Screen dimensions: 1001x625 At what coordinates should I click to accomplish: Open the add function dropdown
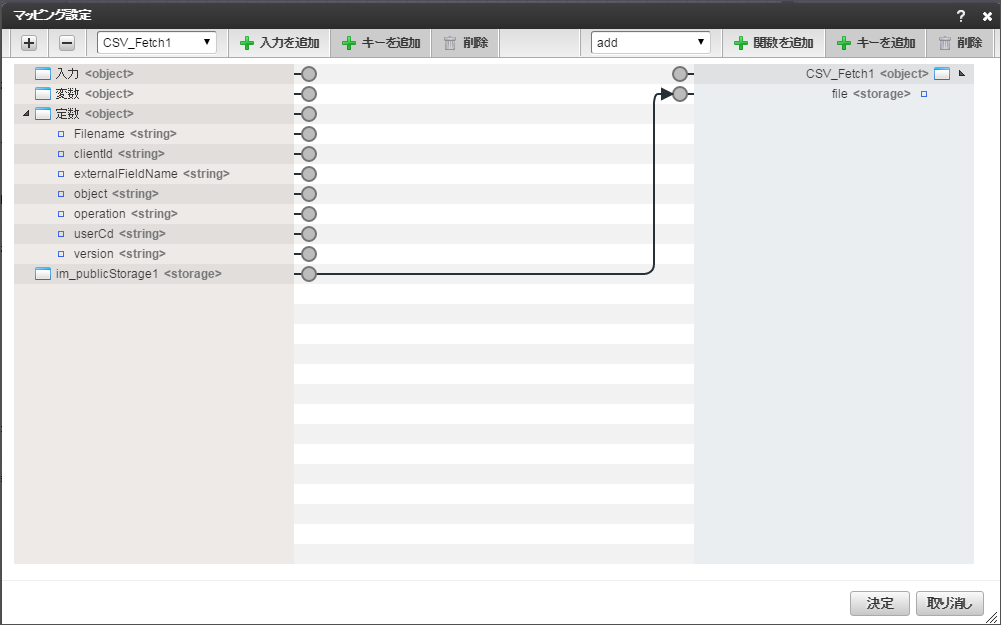click(651, 43)
